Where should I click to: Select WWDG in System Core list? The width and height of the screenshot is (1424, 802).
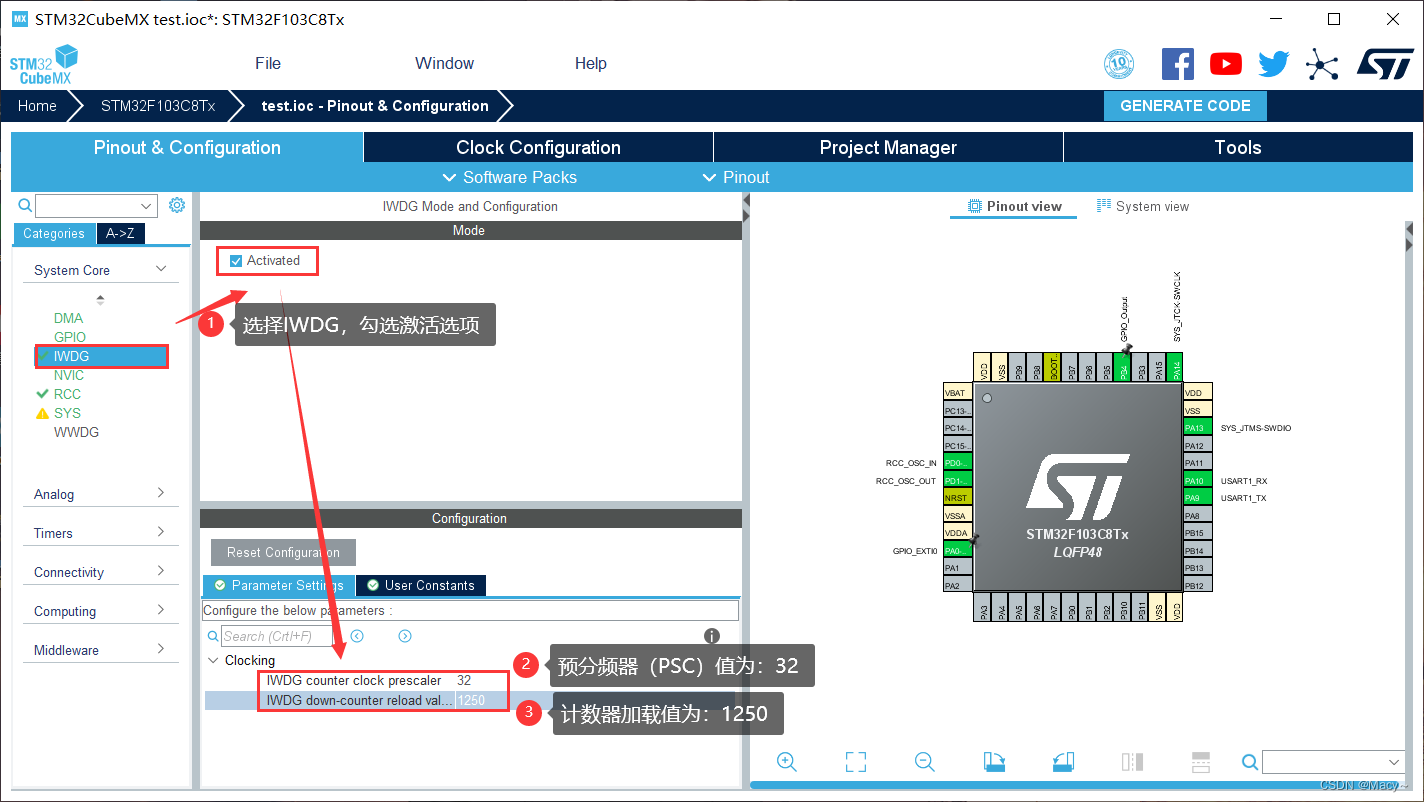pyautogui.click(x=76, y=432)
